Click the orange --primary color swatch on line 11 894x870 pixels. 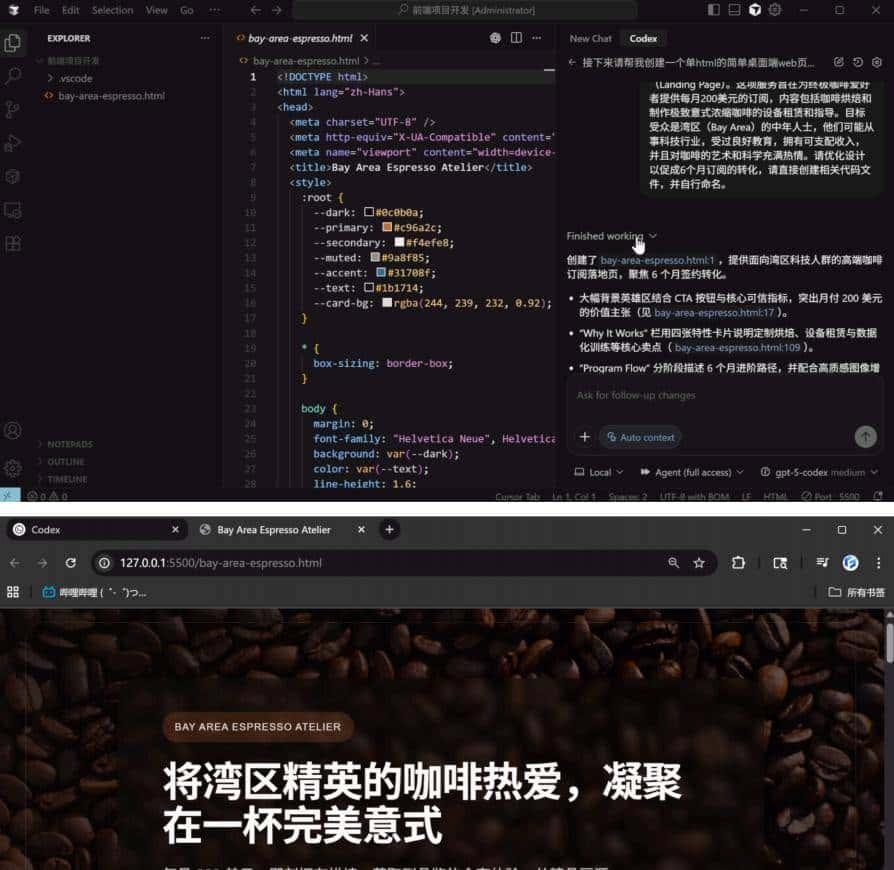point(389,227)
